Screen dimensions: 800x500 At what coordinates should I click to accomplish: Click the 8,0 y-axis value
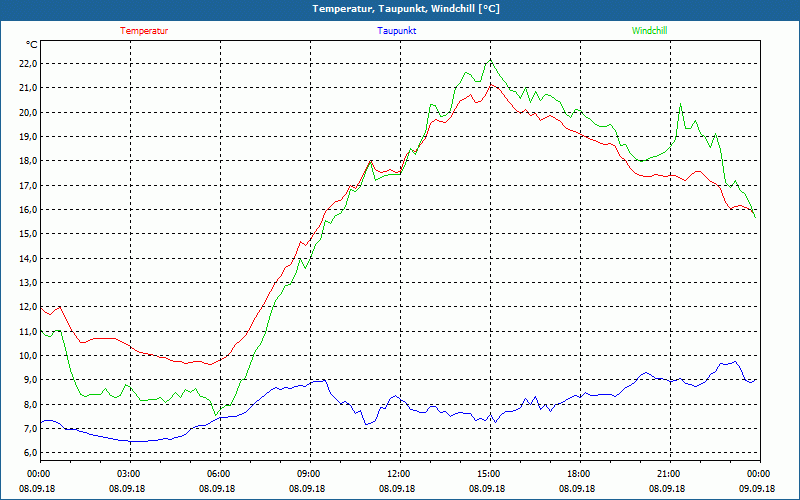coord(30,404)
